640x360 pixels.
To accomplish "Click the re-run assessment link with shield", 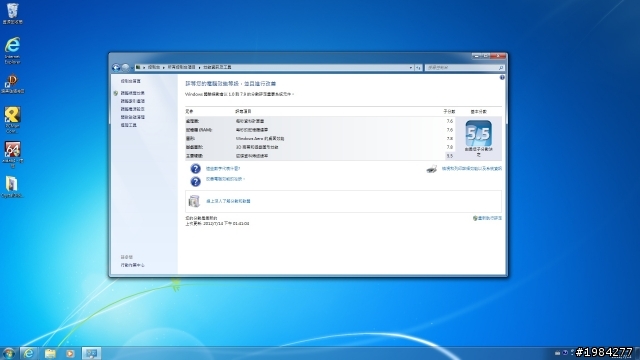I will (487, 218).
